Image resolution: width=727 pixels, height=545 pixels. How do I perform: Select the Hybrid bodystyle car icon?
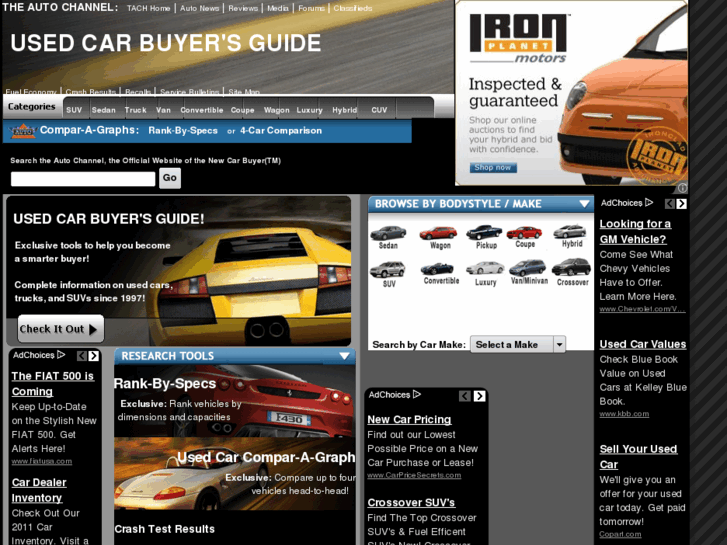570,231
